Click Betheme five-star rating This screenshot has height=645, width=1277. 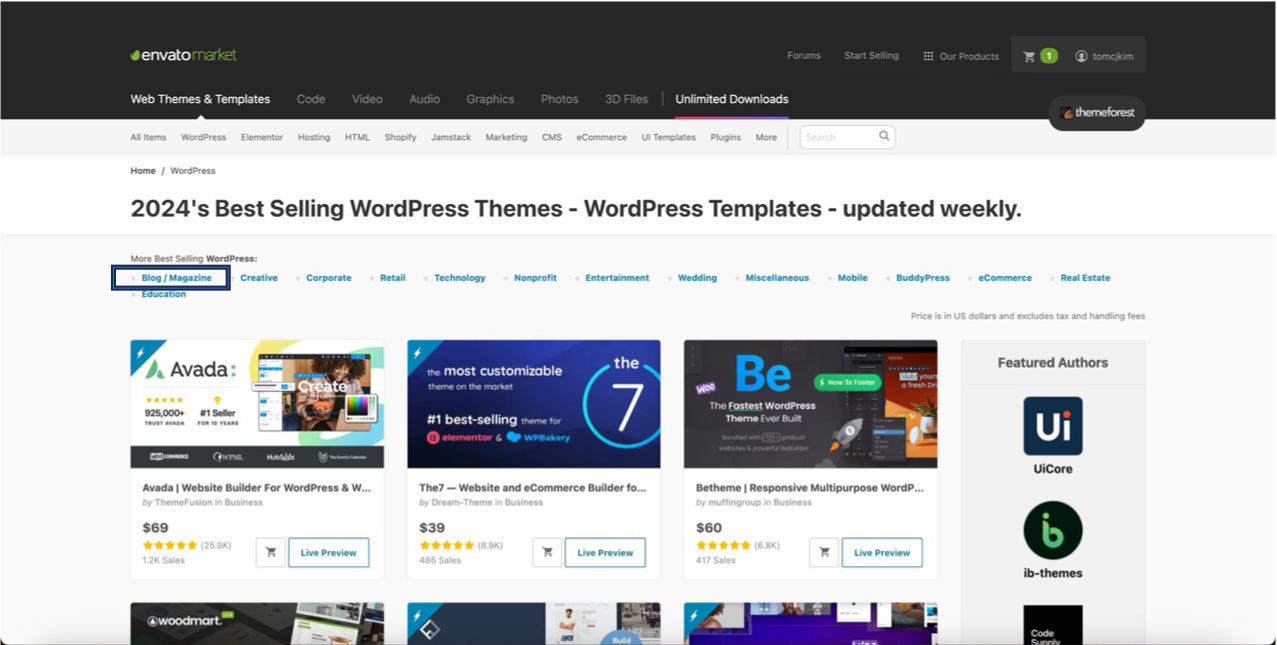tap(724, 546)
